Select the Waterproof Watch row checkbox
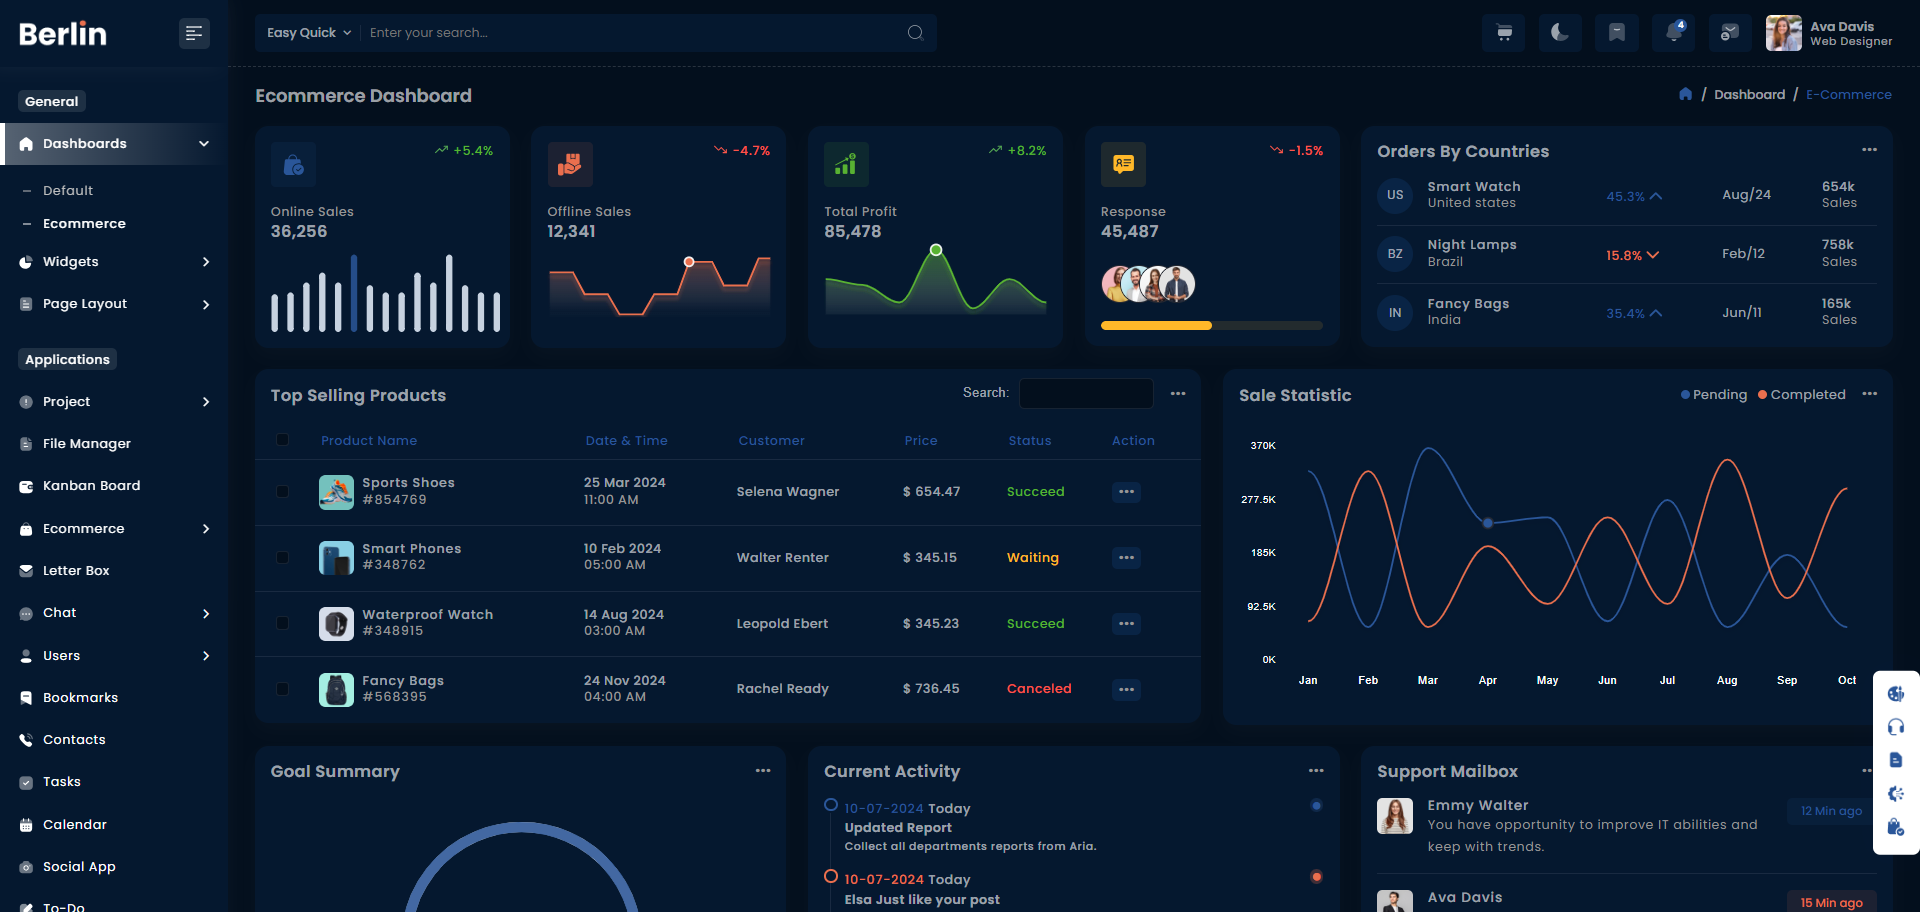 [283, 623]
